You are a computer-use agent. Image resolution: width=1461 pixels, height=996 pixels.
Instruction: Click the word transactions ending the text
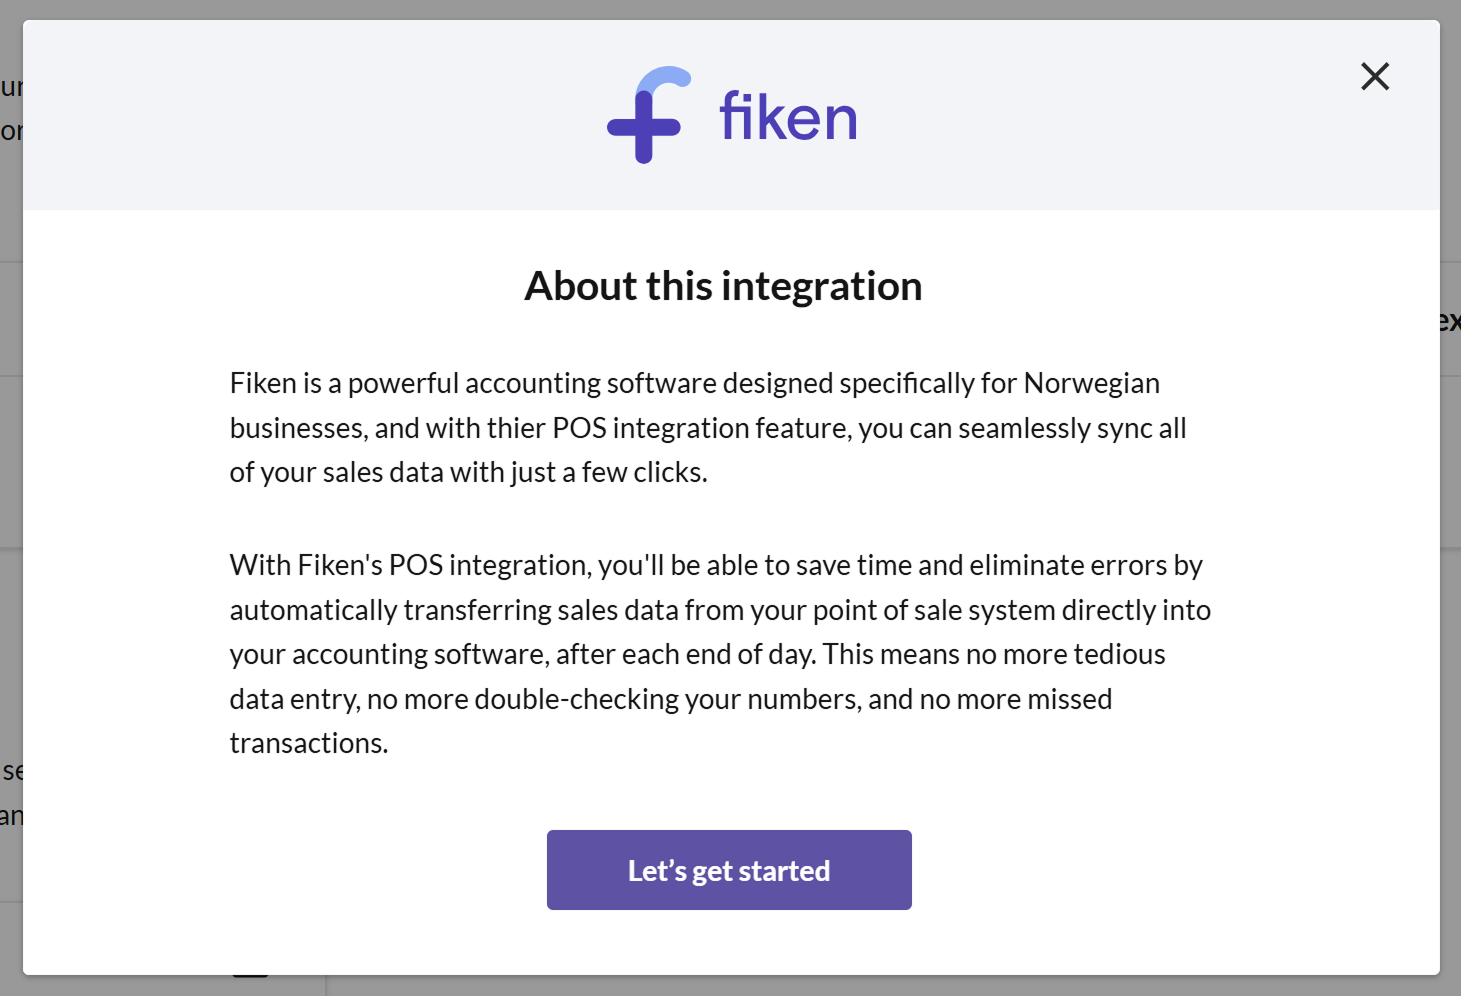[x=308, y=743]
